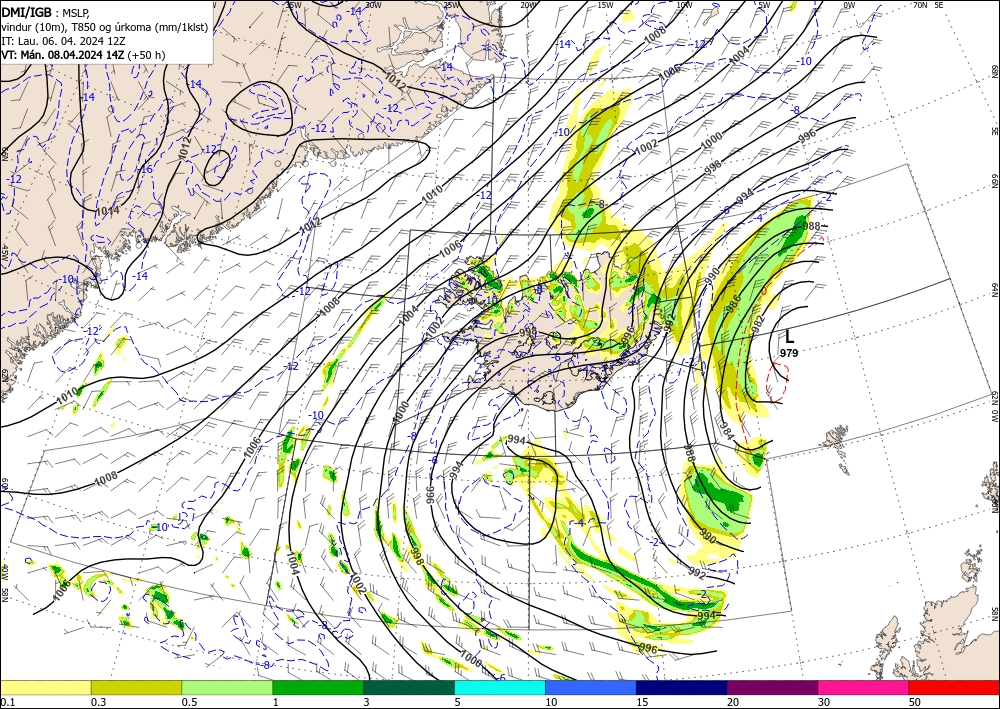Image resolution: width=1000 pixels, height=709 pixels.
Task: Pick the dark green 3–5 legend swatch
Action: (409, 687)
